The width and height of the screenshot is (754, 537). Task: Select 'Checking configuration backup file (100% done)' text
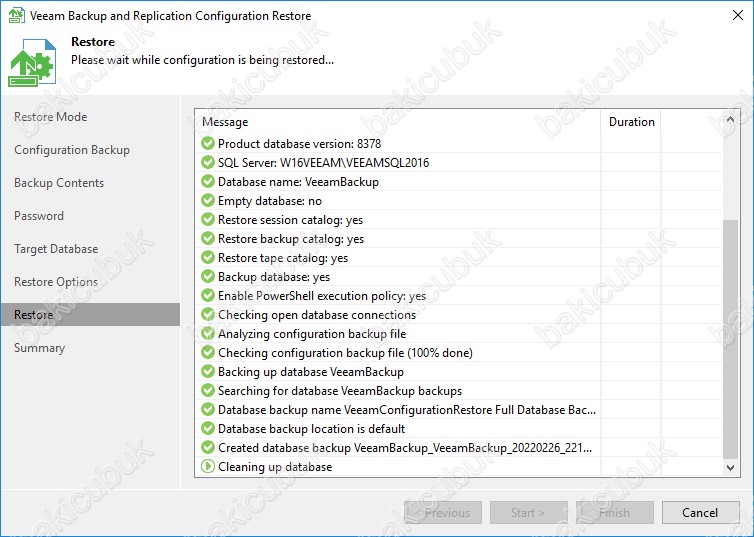[x=345, y=352]
